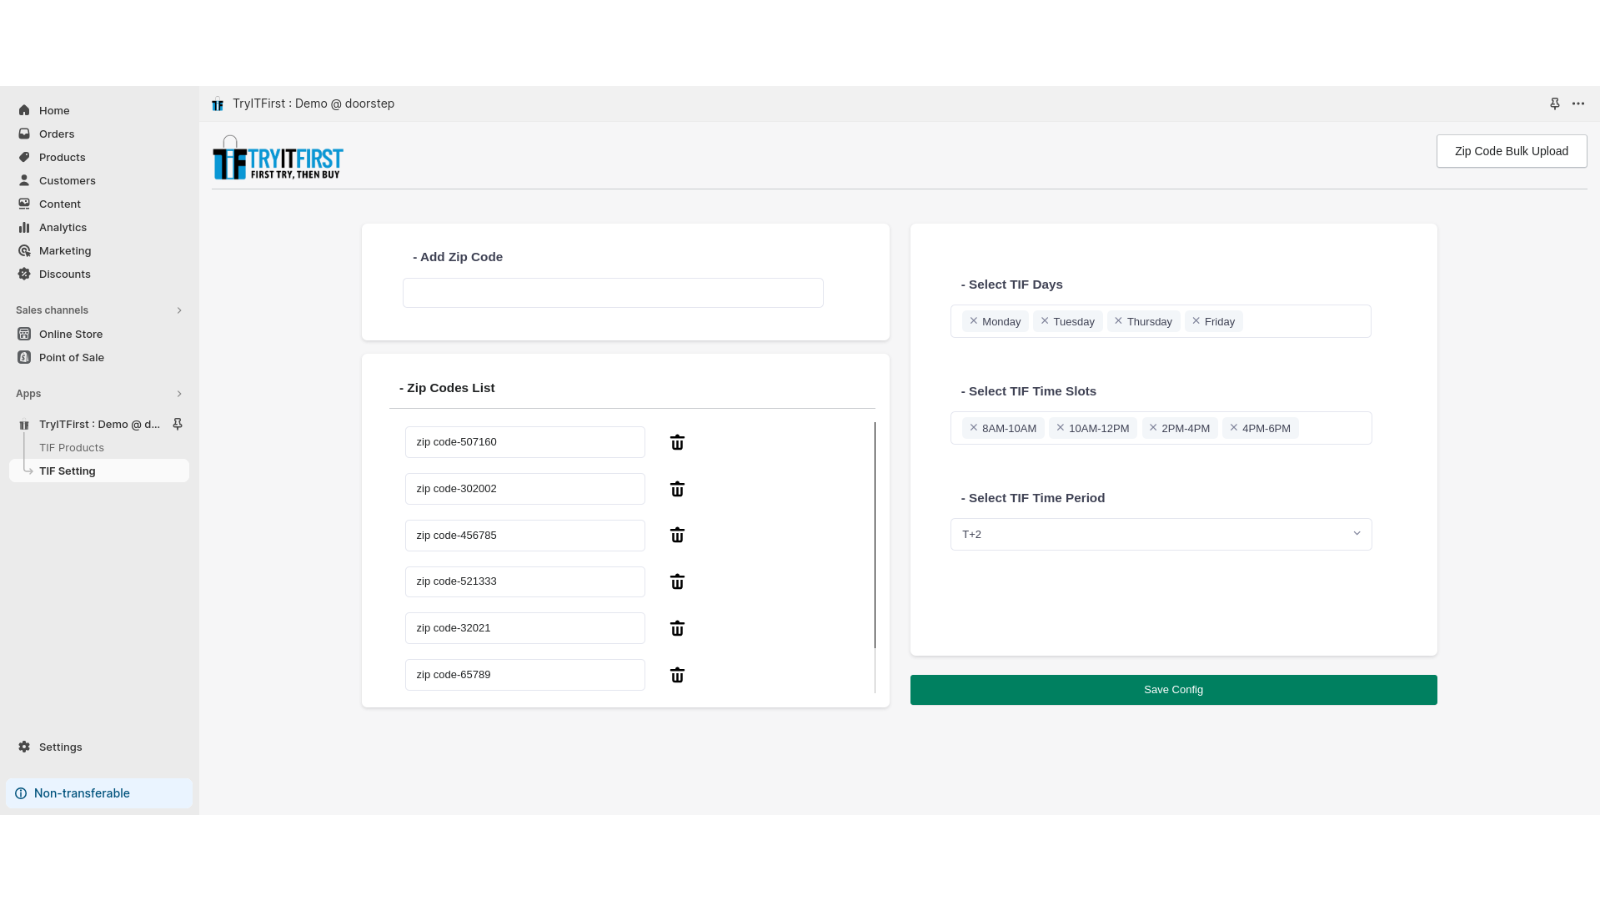Select TIF Setting in sidebar
Image resolution: width=1600 pixels, height=900 pixels.
(99, 471)
